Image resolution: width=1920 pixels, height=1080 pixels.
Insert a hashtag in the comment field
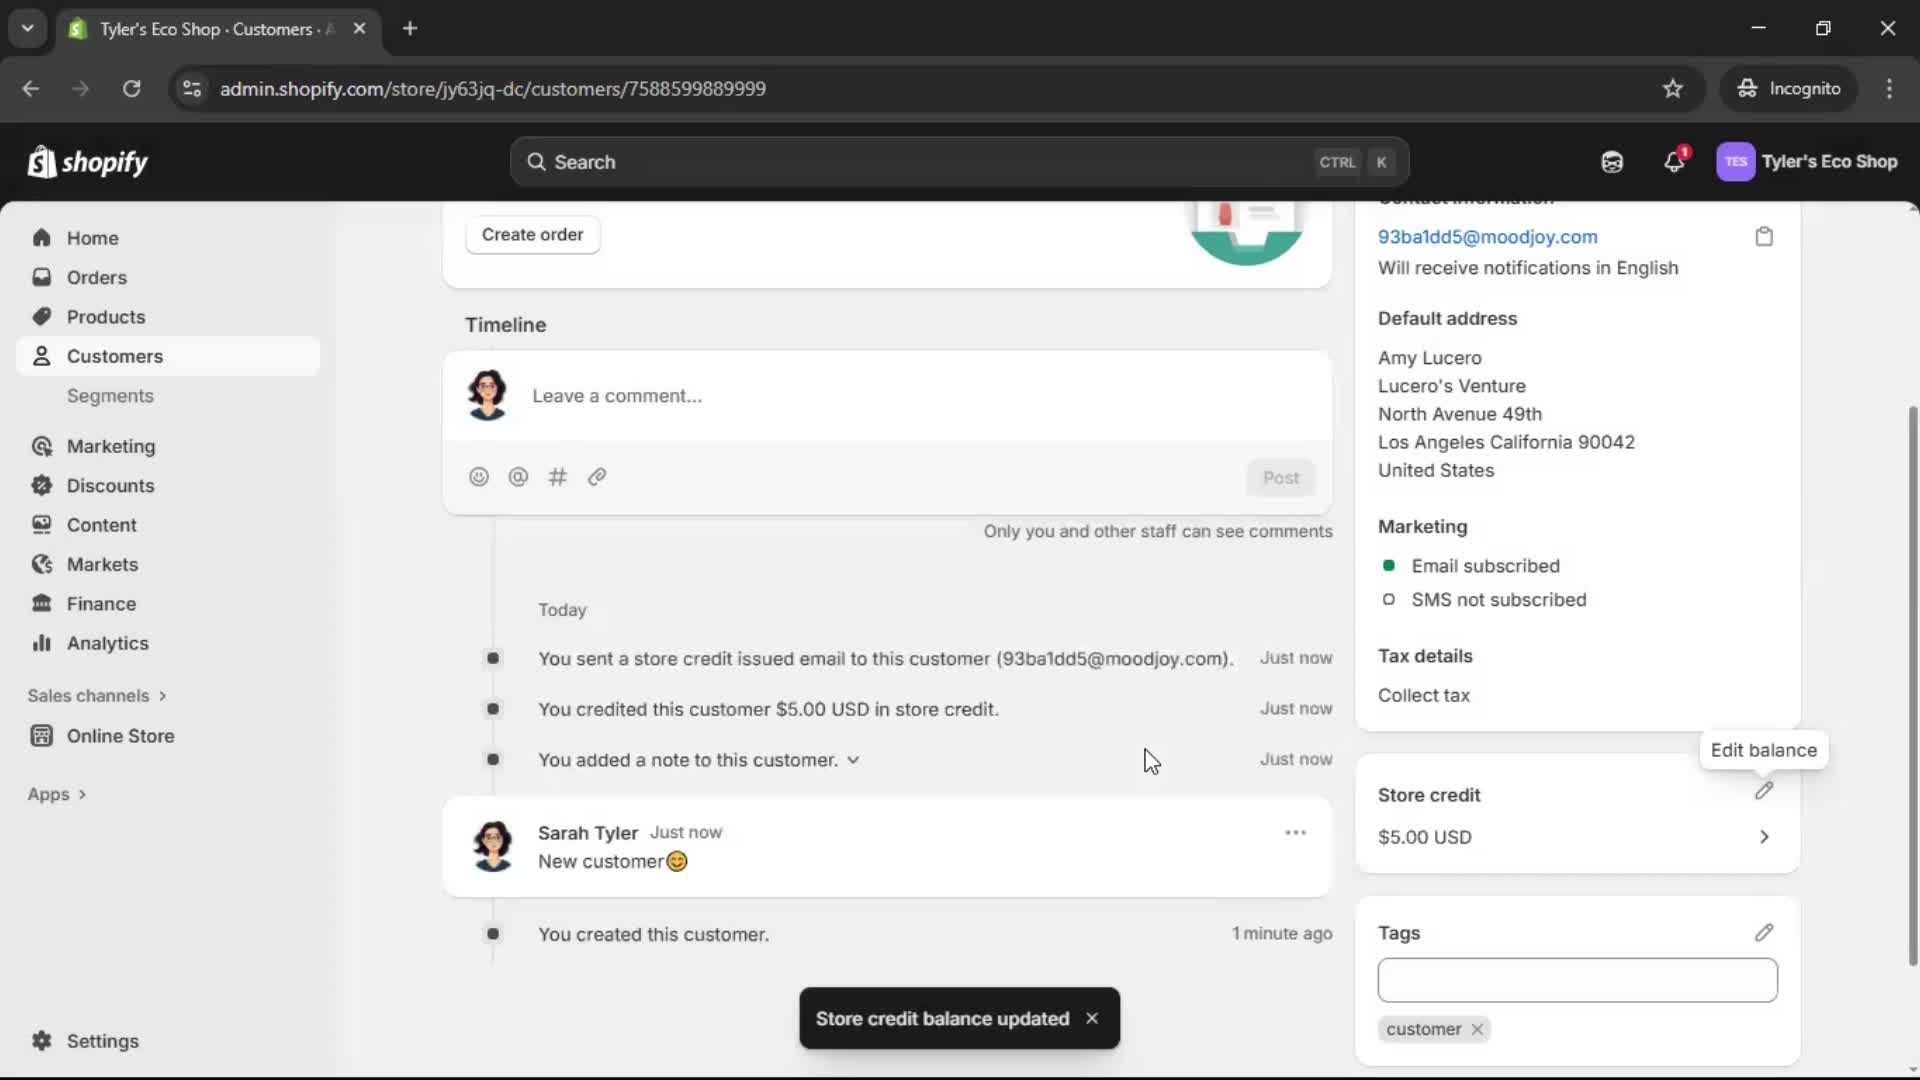558,477
